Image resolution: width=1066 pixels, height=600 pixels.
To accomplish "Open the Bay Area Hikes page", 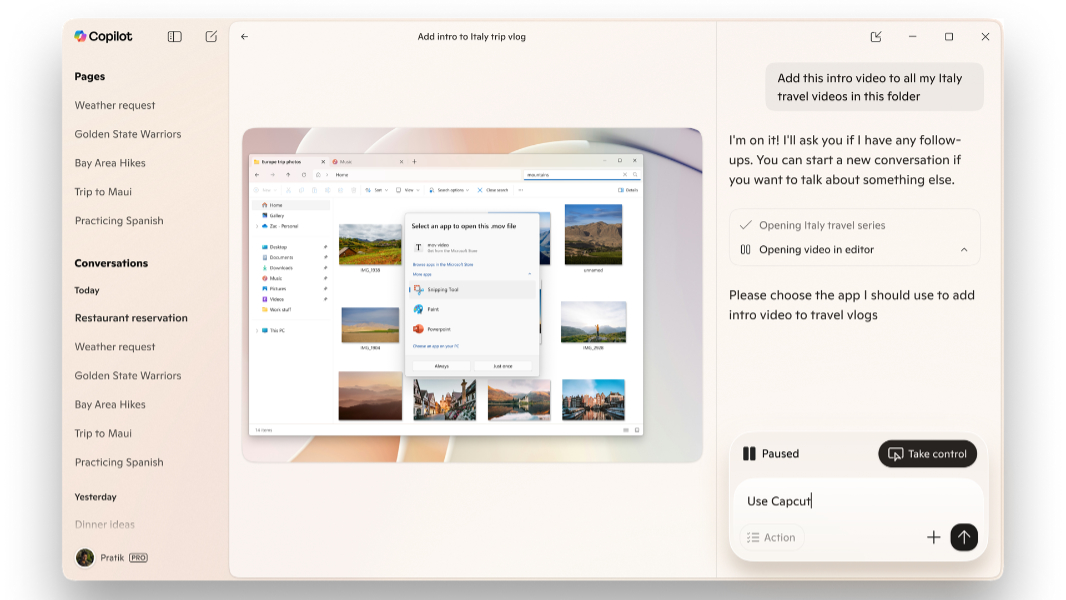I will pos(110,163).
